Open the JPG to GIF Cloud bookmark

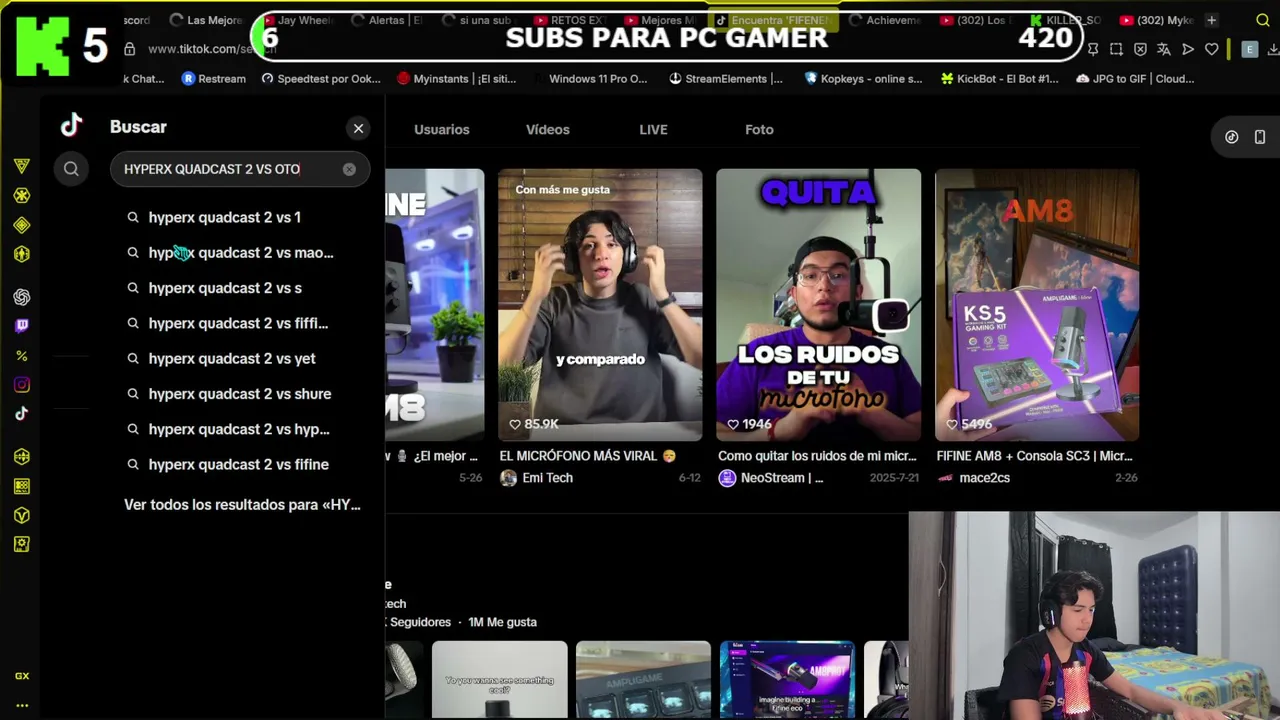(x=1135, y=79)
